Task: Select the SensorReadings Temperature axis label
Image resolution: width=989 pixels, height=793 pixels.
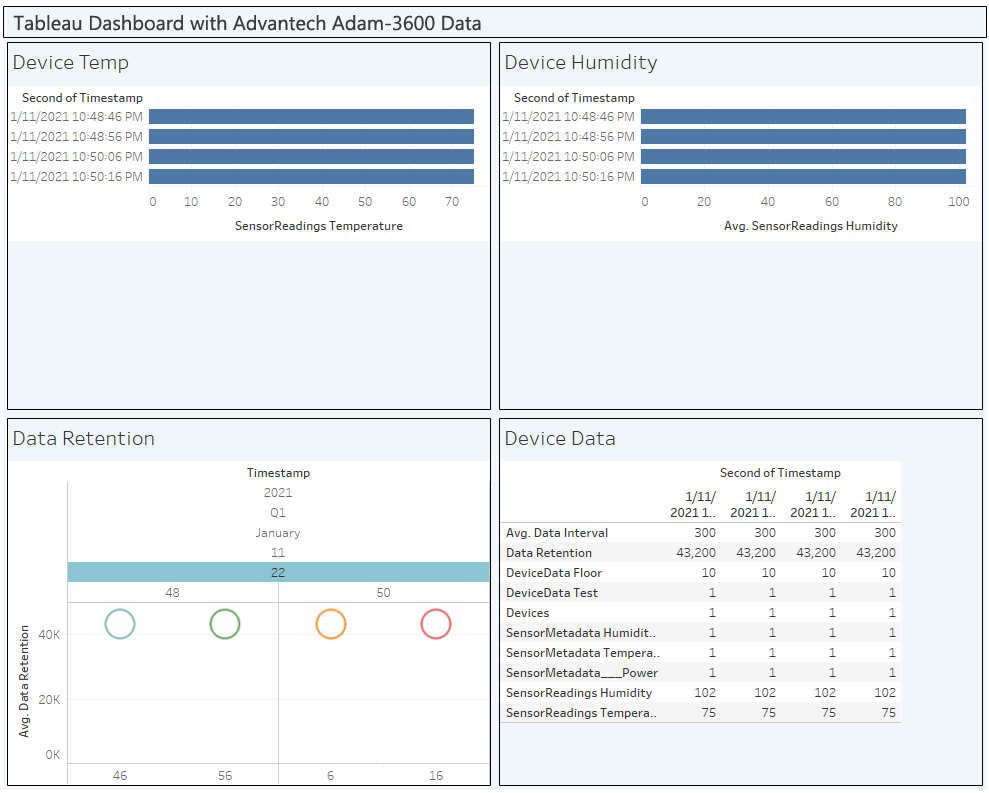Action: click(319, 226)
